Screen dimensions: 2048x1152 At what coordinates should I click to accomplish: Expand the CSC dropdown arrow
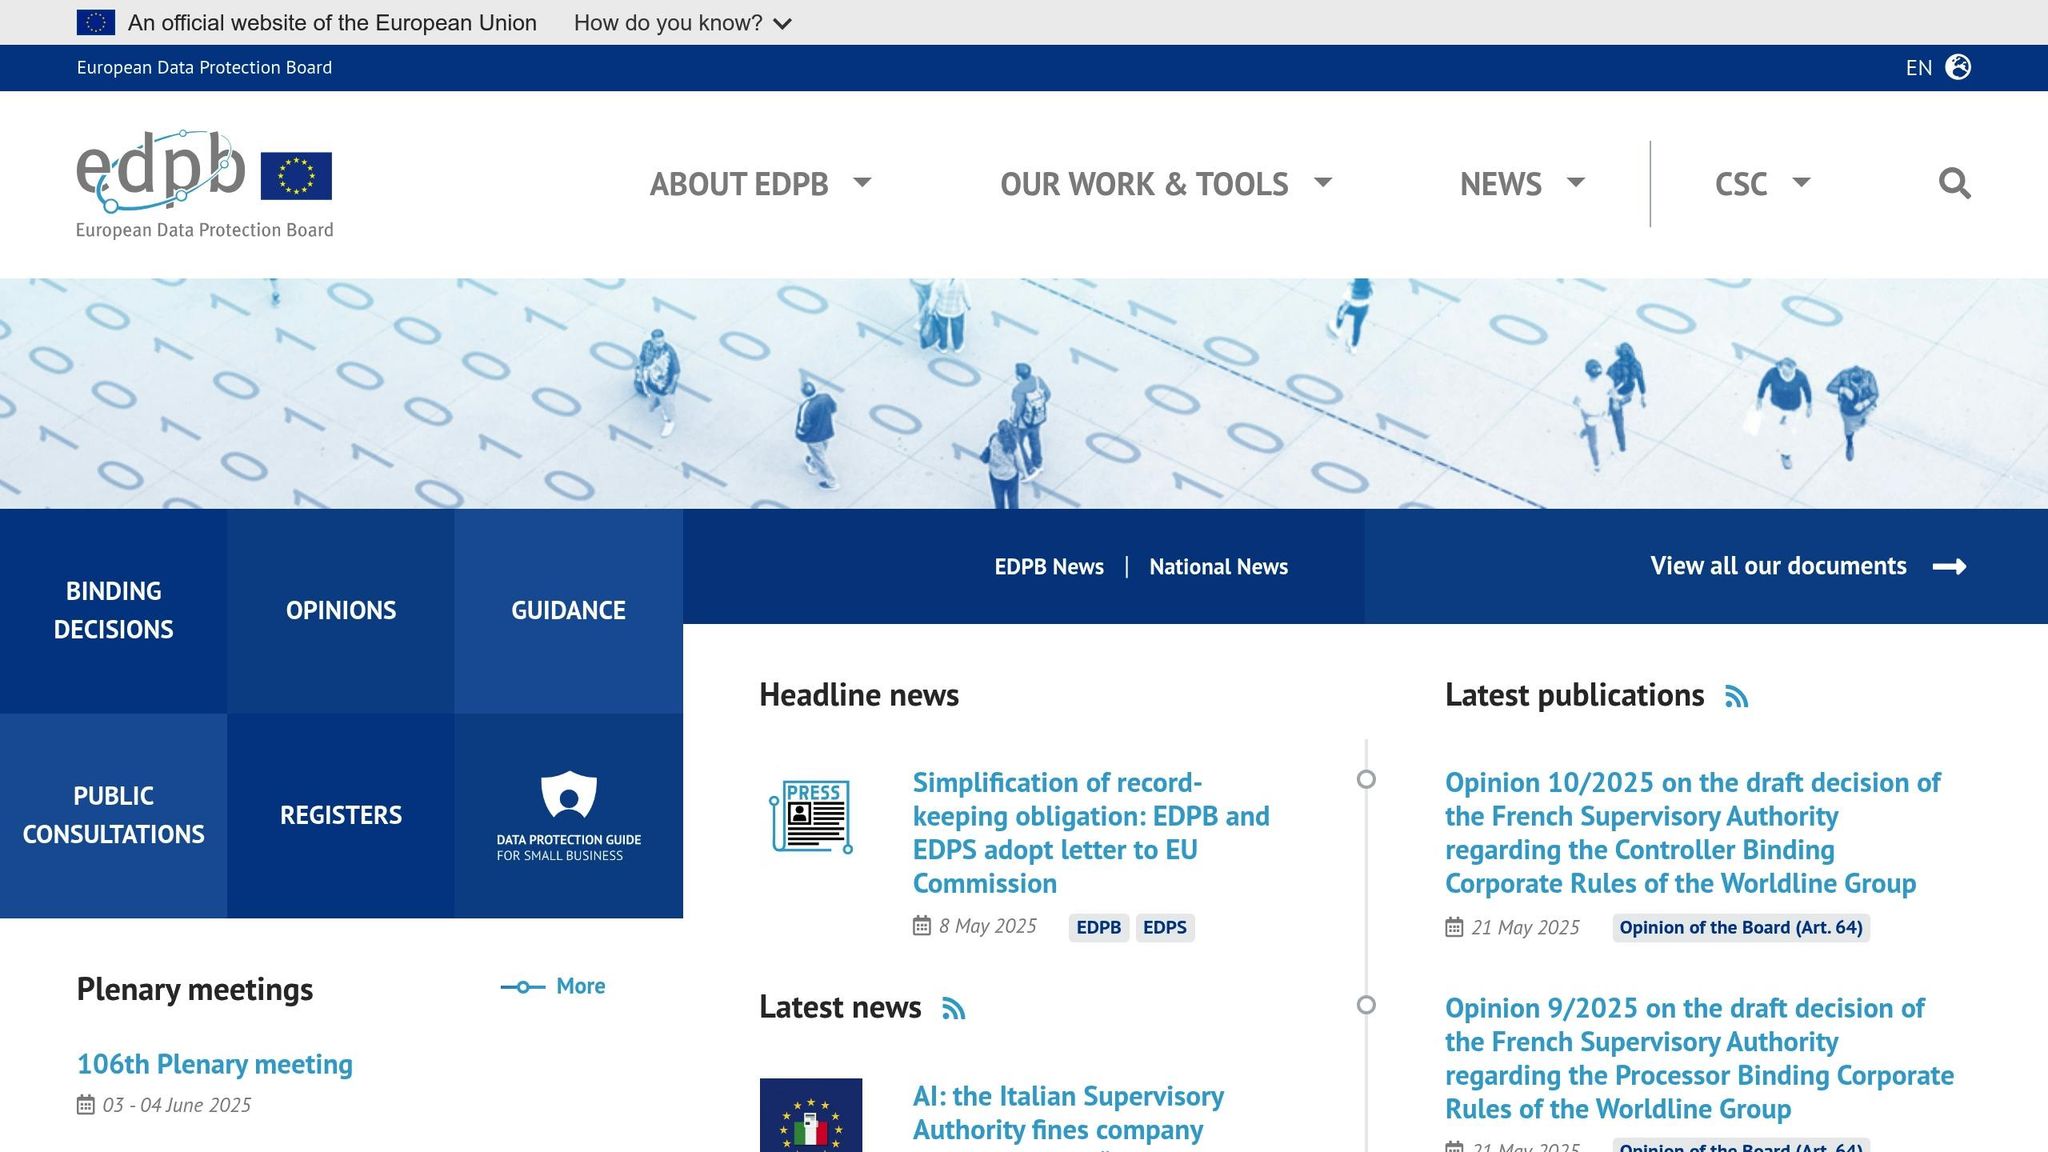click(x=1802, y=182)
